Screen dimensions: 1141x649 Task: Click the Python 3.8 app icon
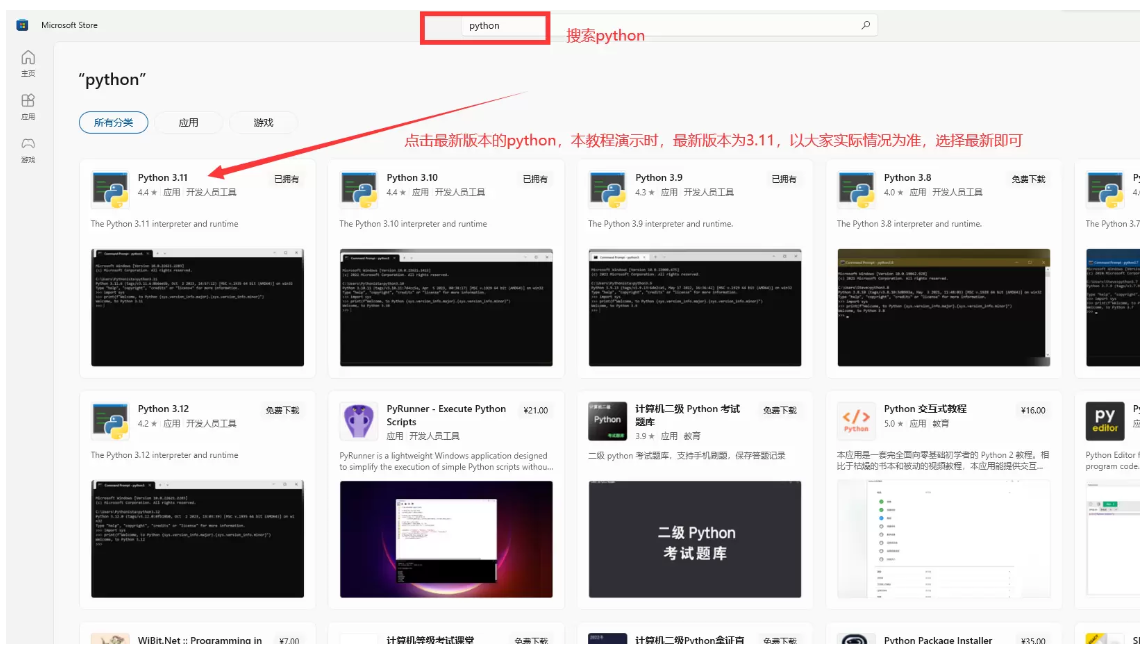coord(856,188)
